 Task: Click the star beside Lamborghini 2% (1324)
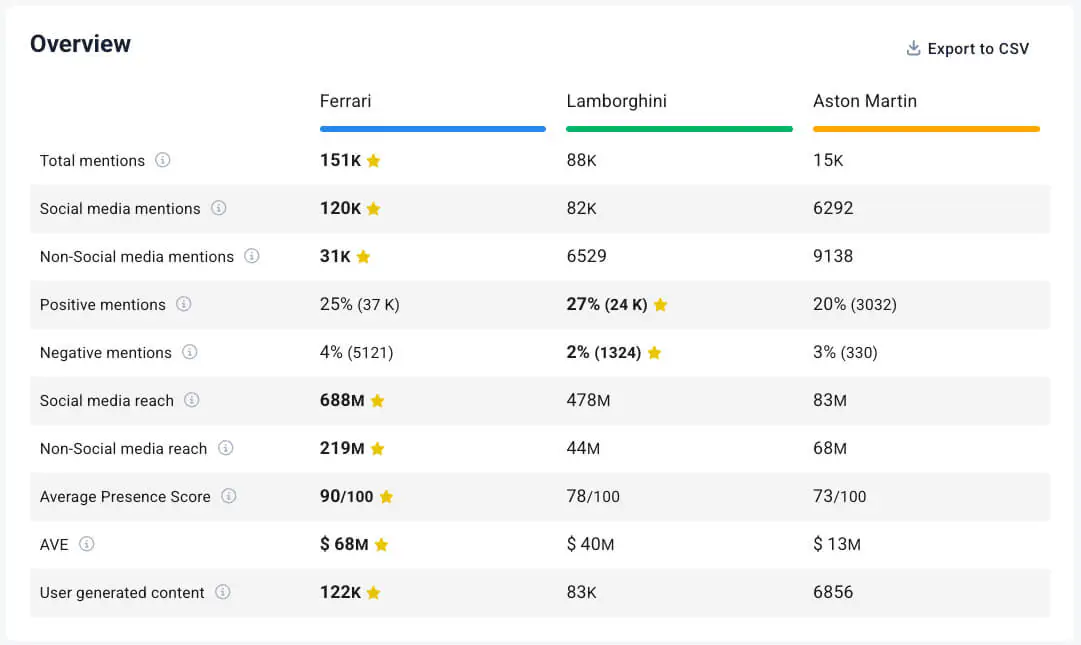(x=654, y=352)
